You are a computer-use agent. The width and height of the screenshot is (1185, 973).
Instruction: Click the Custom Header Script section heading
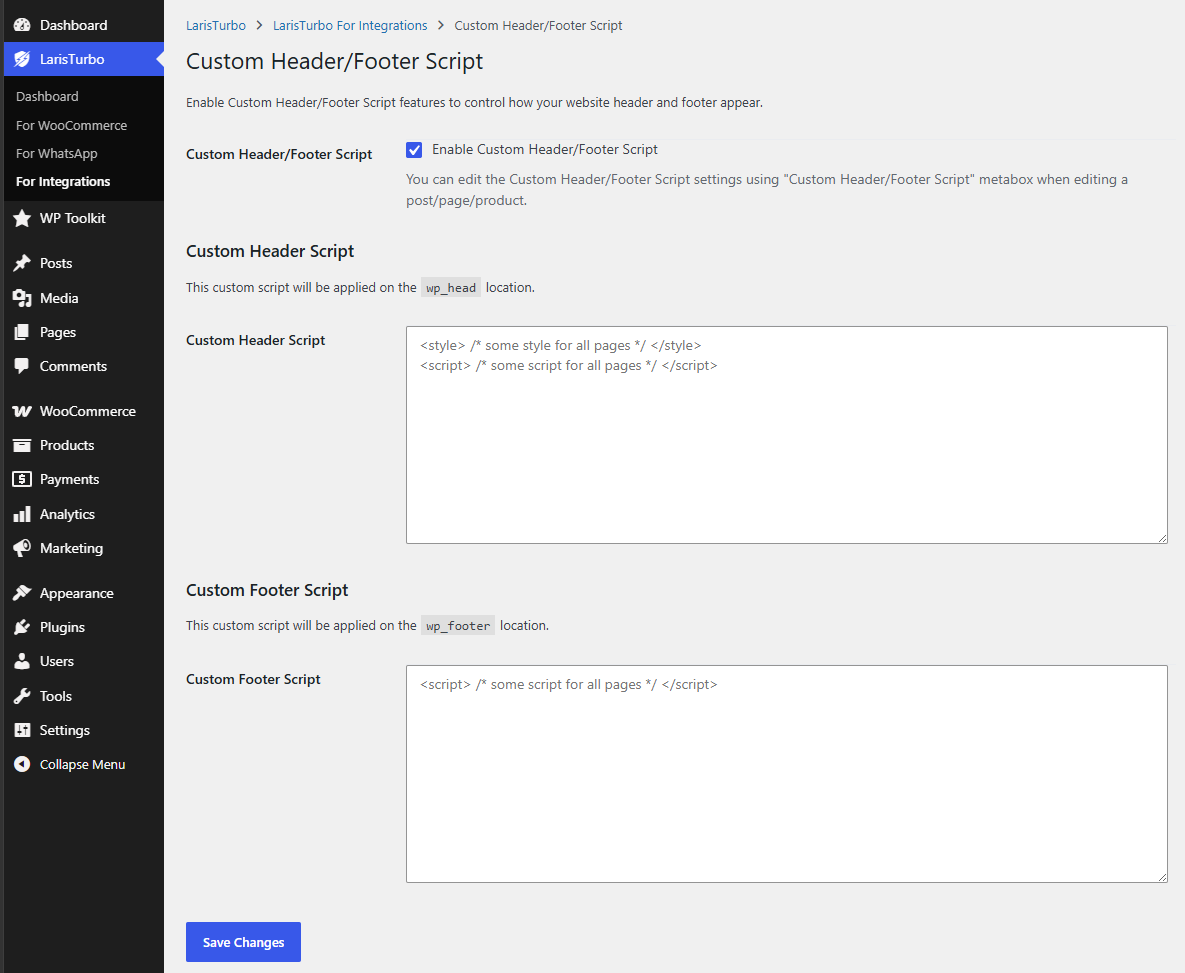point(270,251)
